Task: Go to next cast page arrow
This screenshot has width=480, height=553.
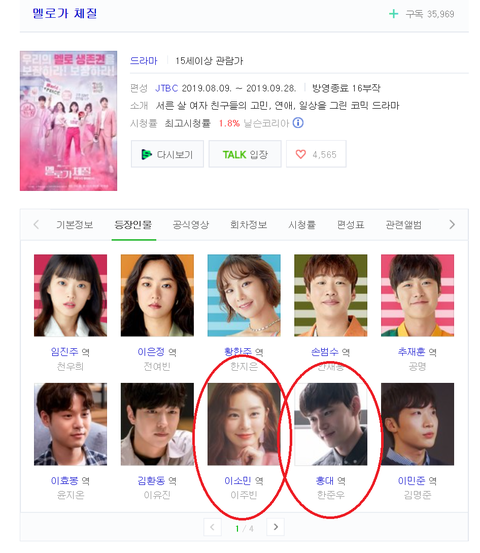Action: tap(276, 527)
